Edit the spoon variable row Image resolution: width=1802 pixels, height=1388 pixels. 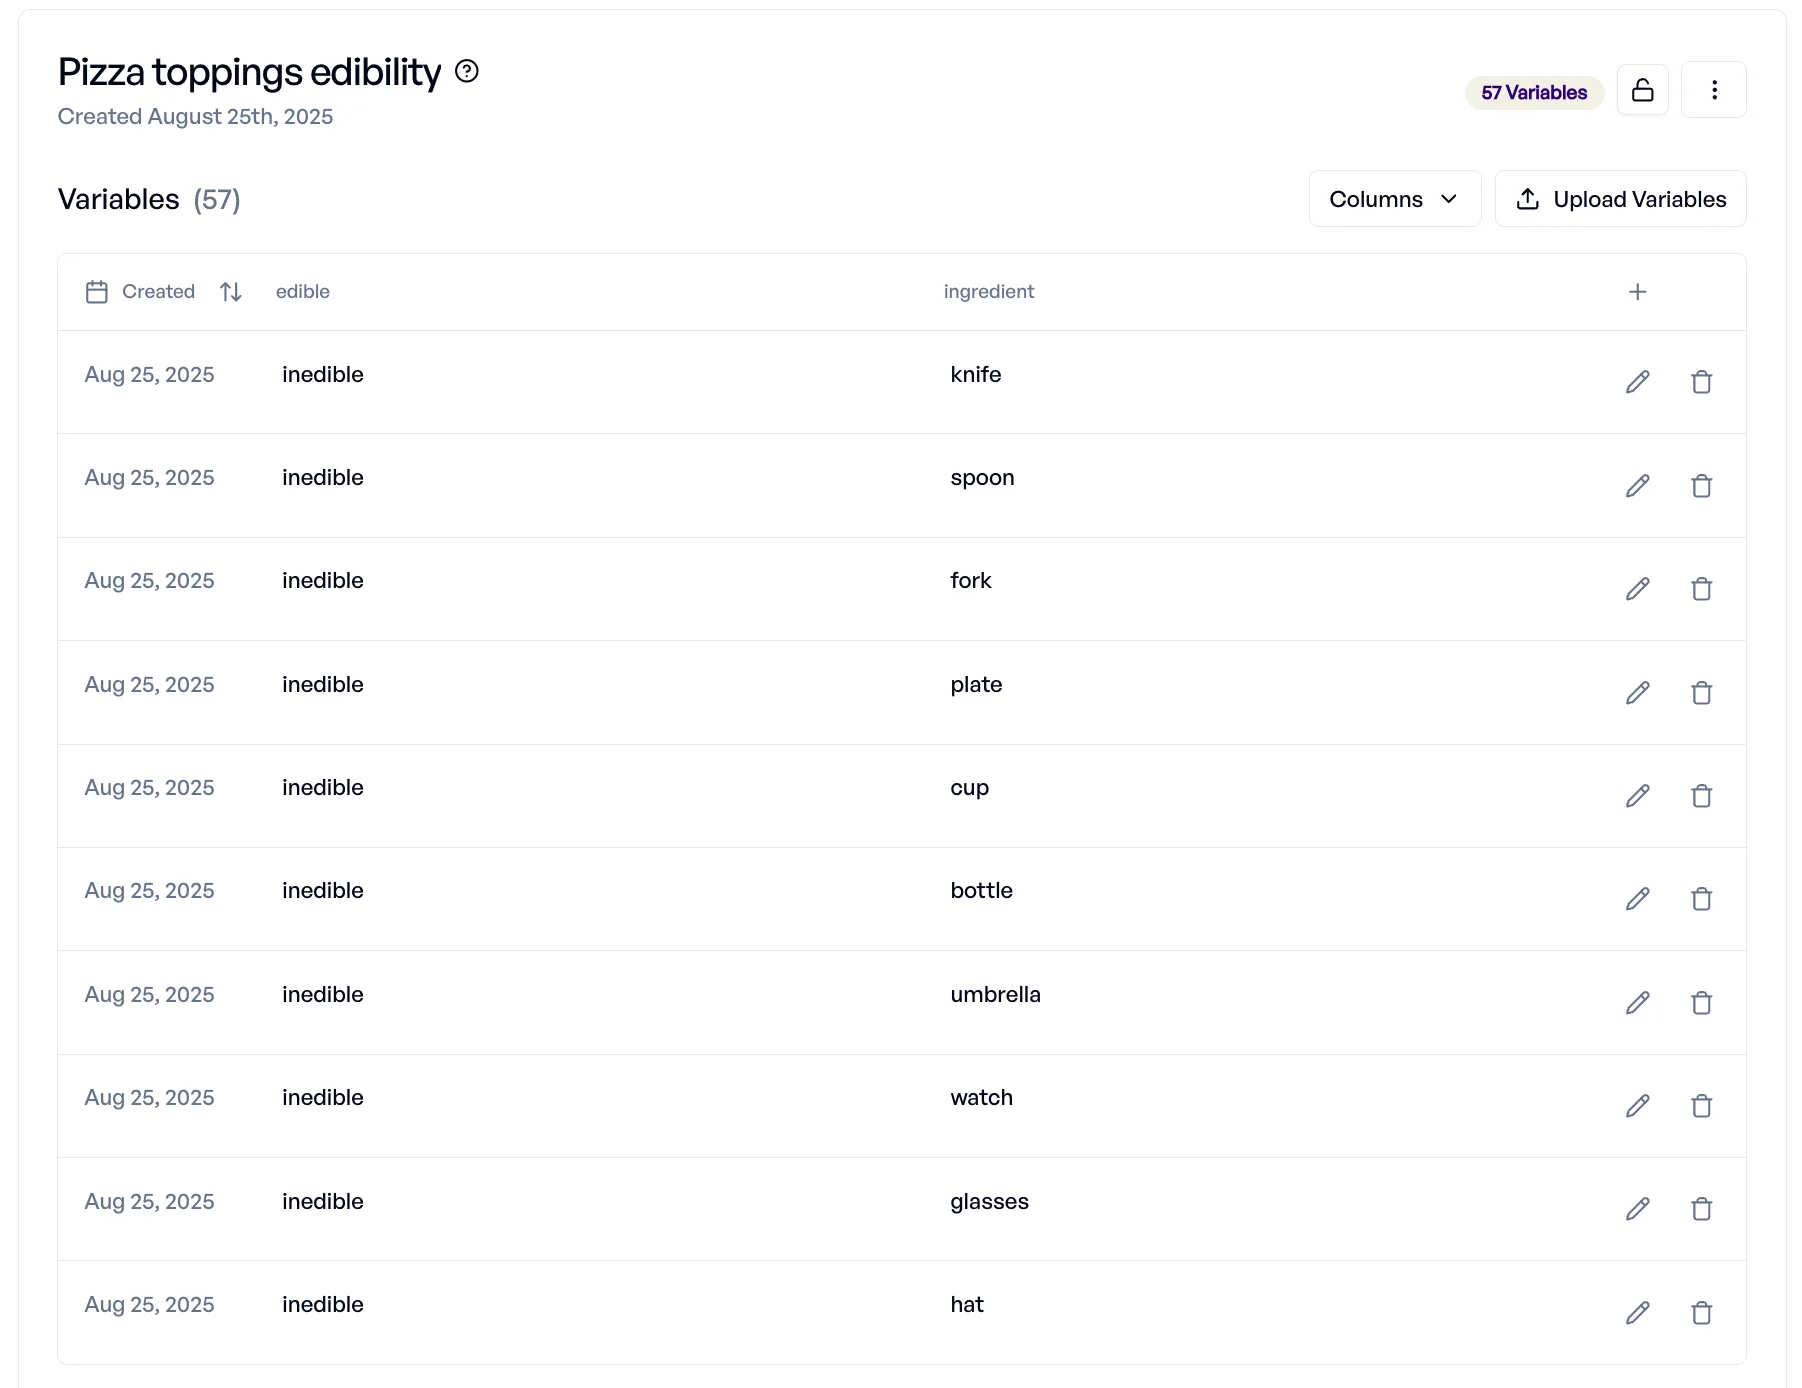coord(1637,486)
